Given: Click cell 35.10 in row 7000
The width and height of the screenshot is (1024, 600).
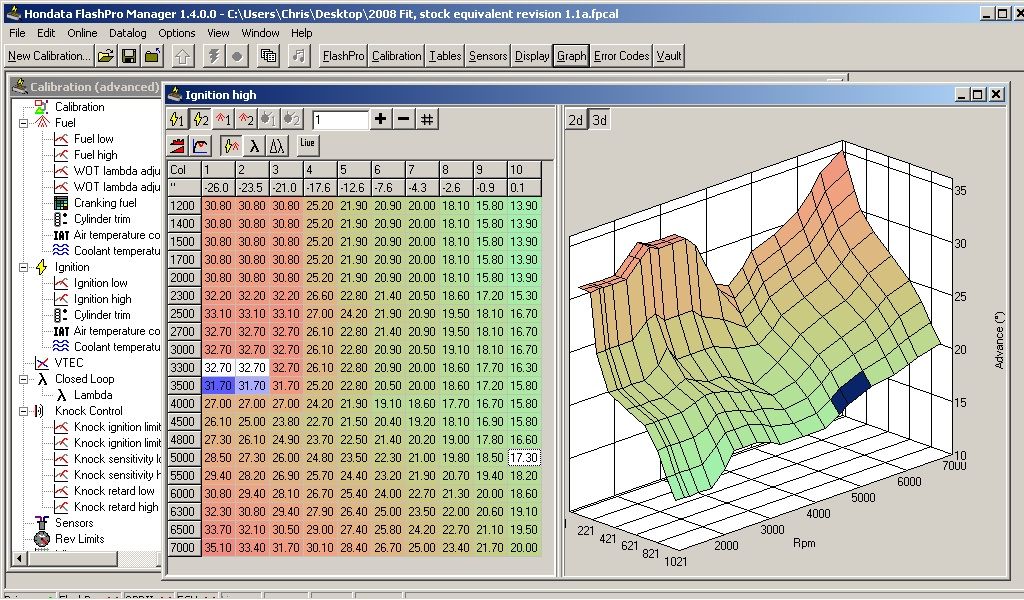Looking at the screenshot, I should pyautogui.click(x=218, y=548).
